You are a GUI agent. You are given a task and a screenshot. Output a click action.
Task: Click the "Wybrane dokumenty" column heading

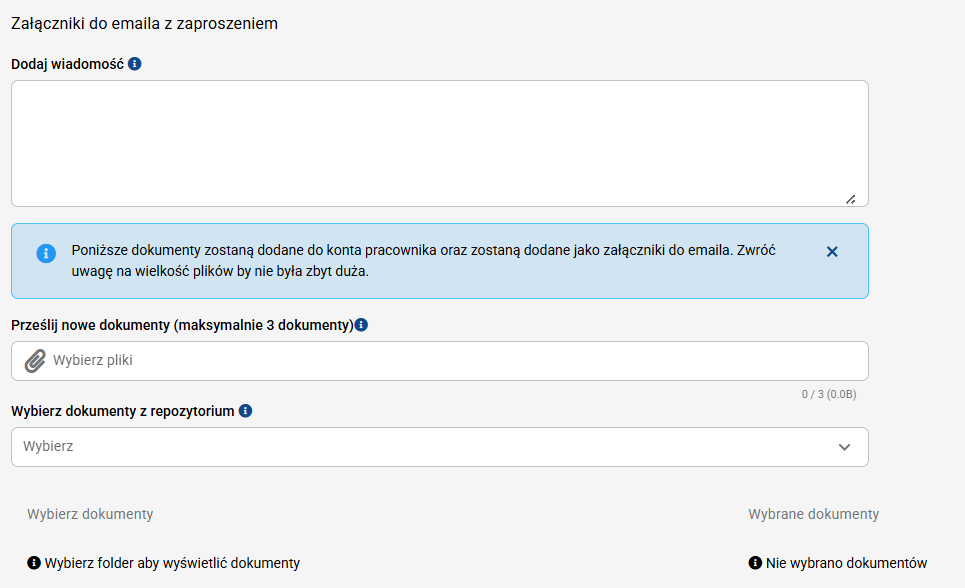tap(813, 514)
